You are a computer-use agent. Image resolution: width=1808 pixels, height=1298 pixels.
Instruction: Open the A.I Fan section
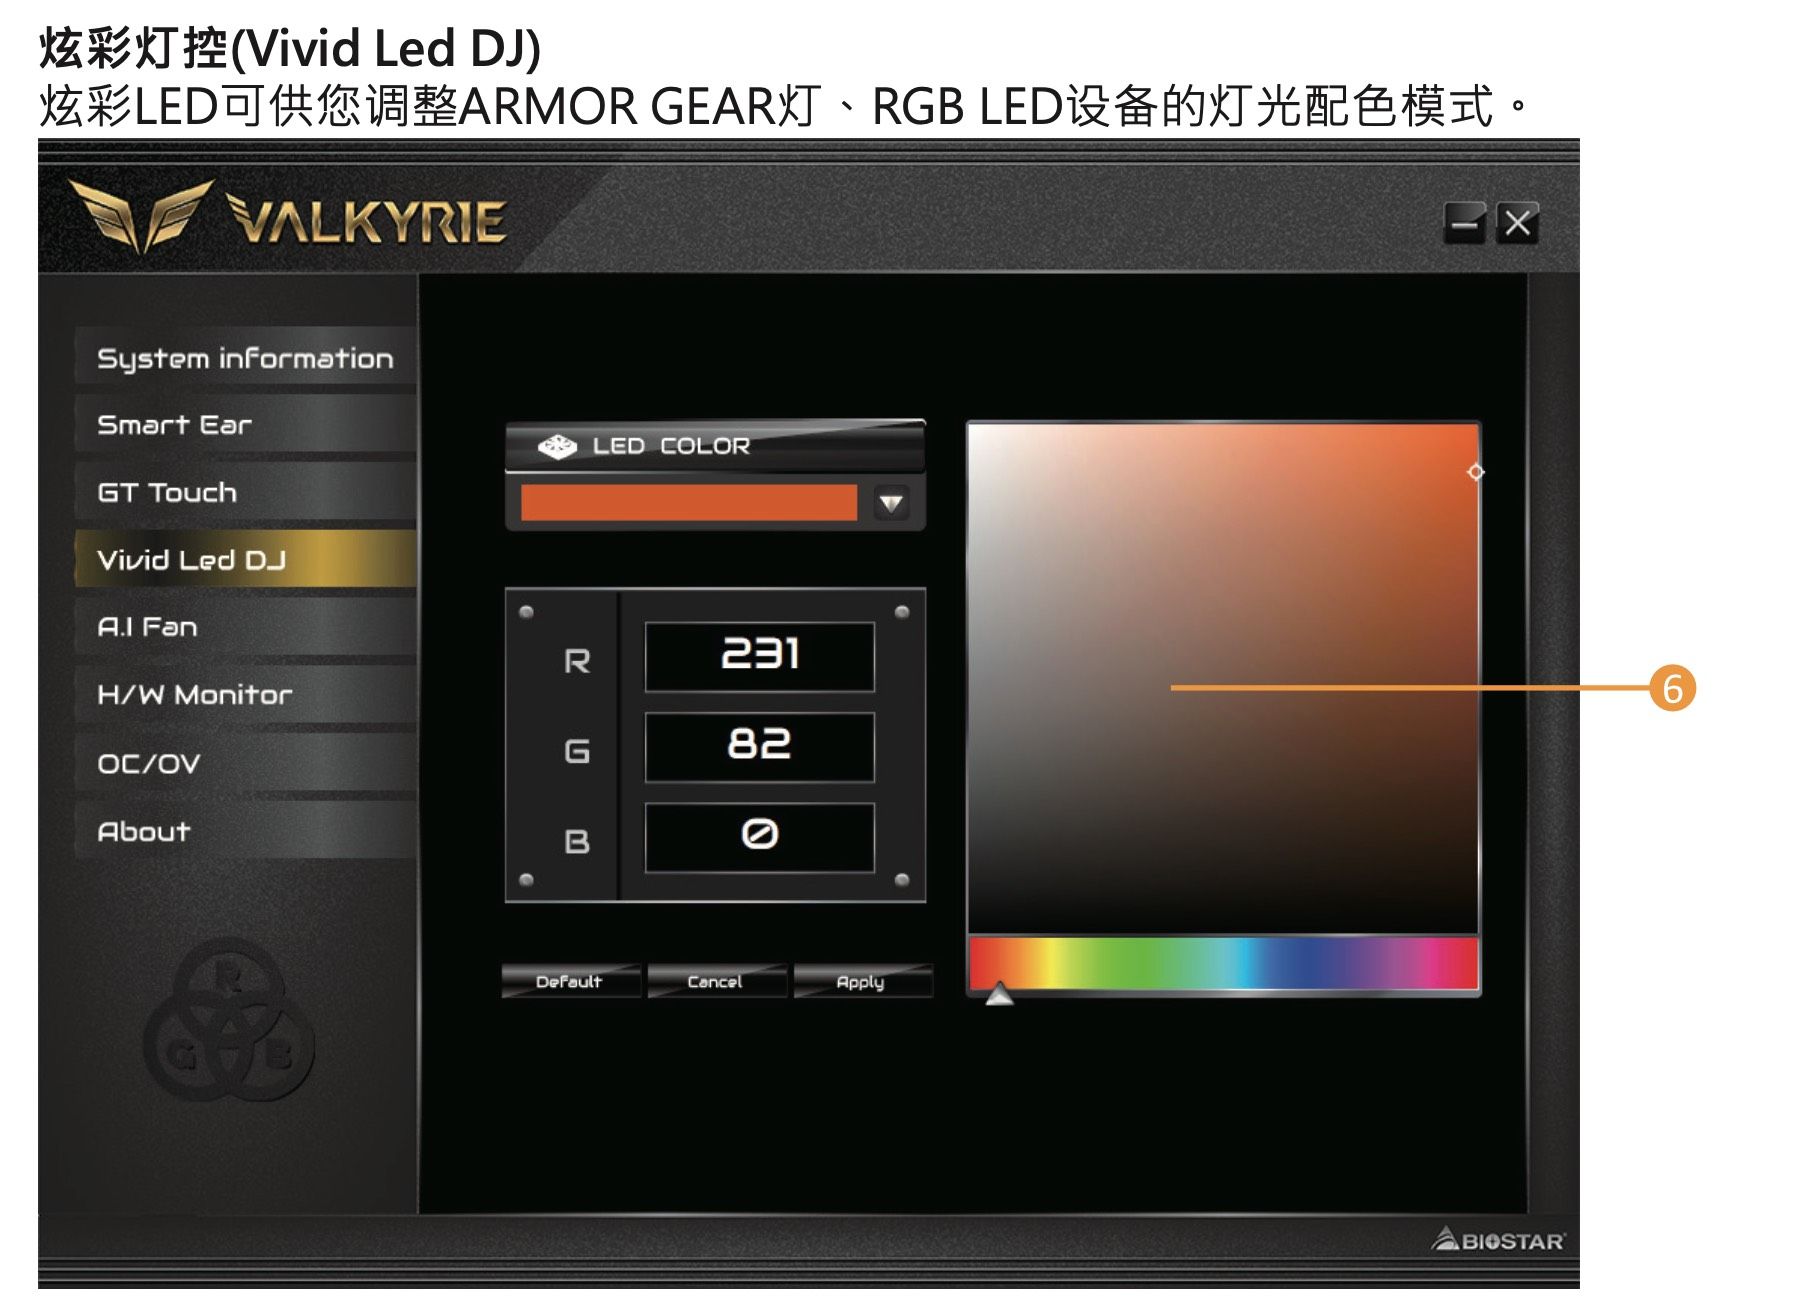(246, 627)
